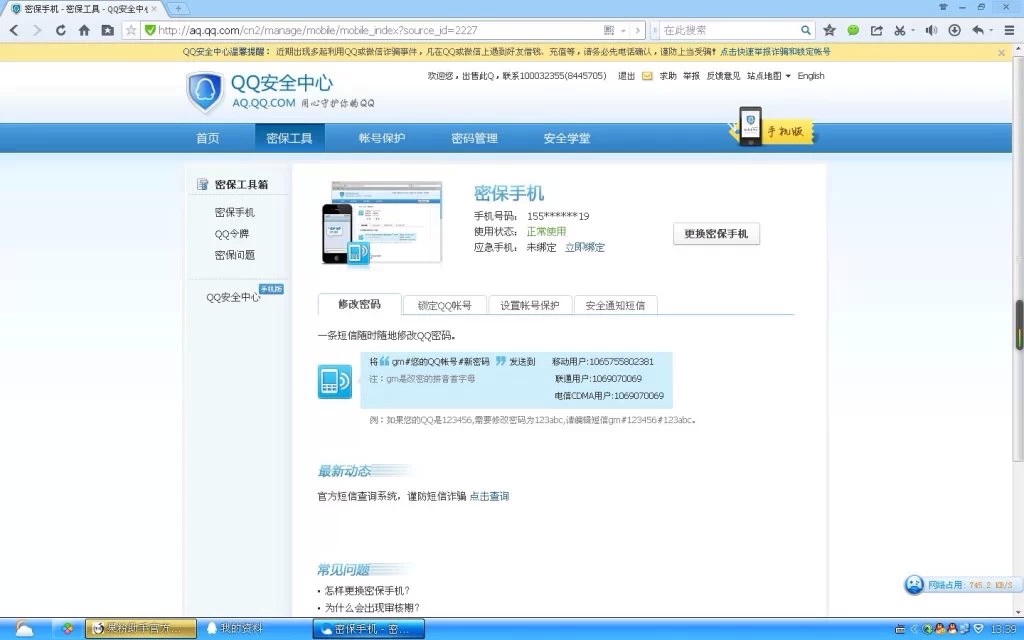Click the 举报 report link
Viewport: 1024px width, 640px height.
692,76
